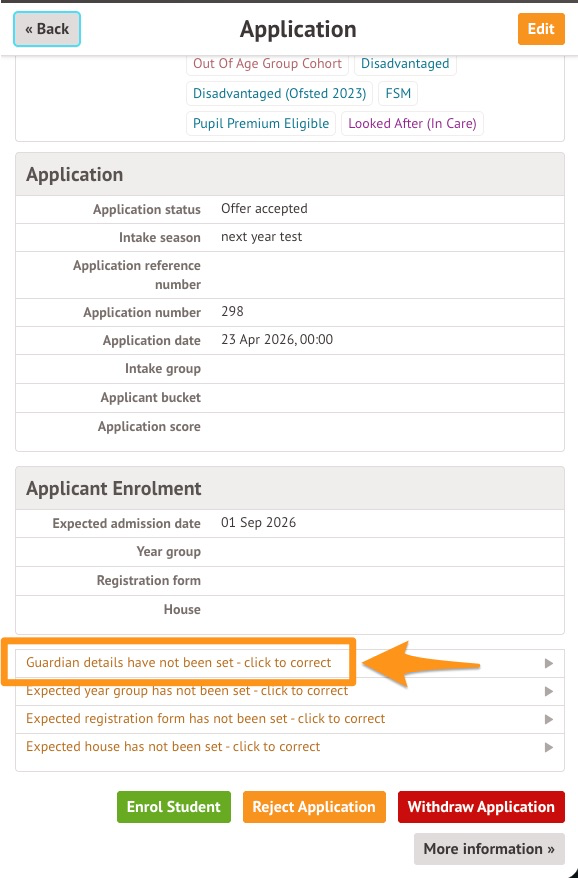Screen dimensions: 578x878
Task: Select the Looked After (In Care) tag
Action: click(x=412, y=123)
